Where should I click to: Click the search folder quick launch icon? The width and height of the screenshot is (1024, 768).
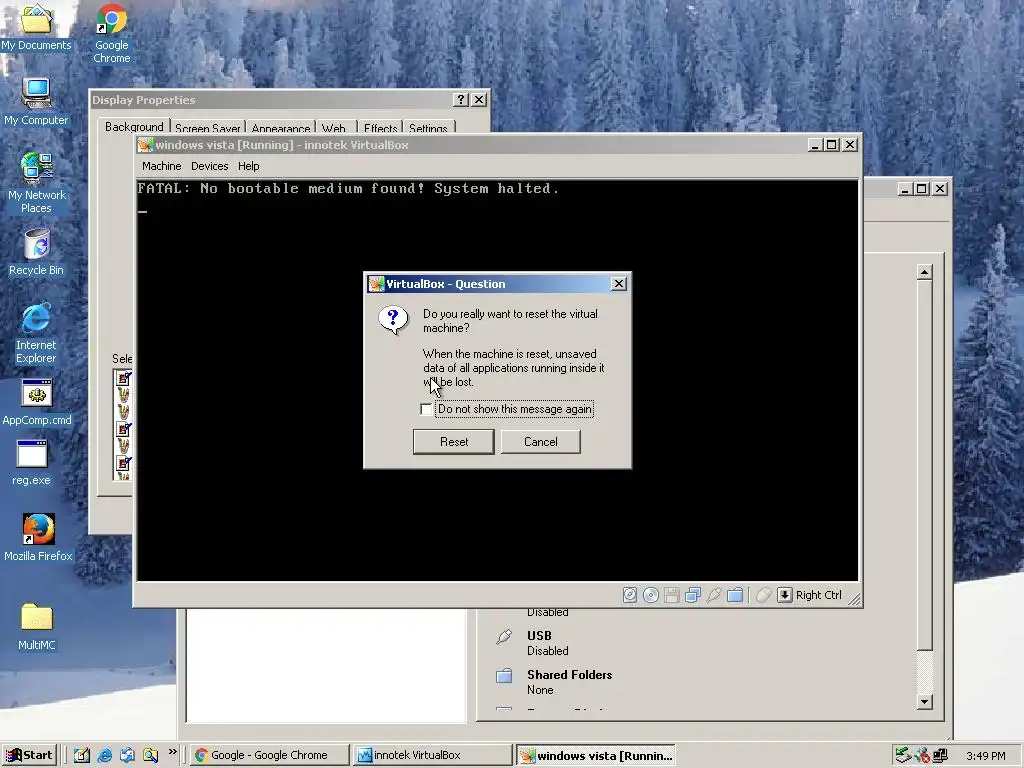pos(150,755)
